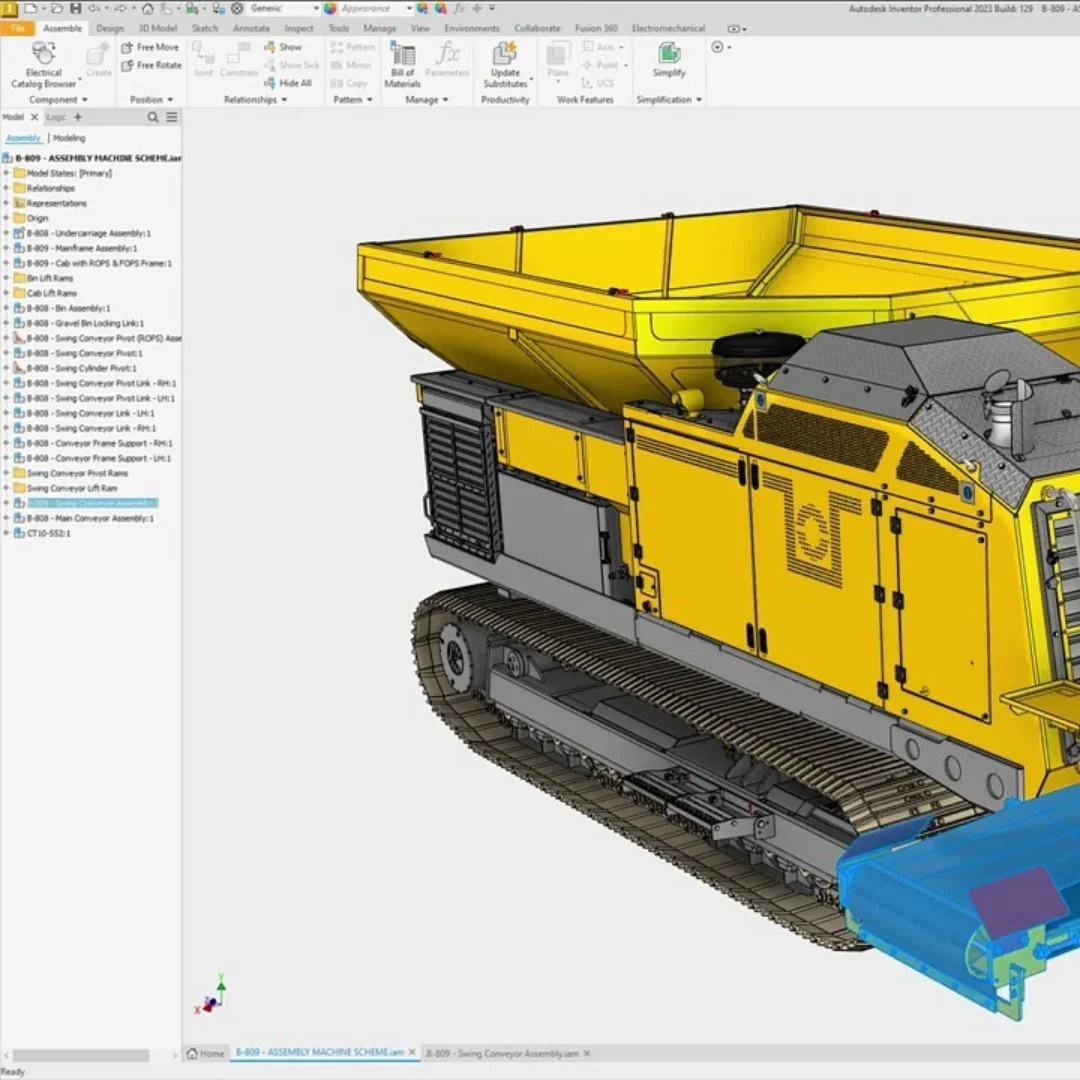
Task: Select Cab with ROPS & FOPS Frame:1
Action: click(99, 263)
